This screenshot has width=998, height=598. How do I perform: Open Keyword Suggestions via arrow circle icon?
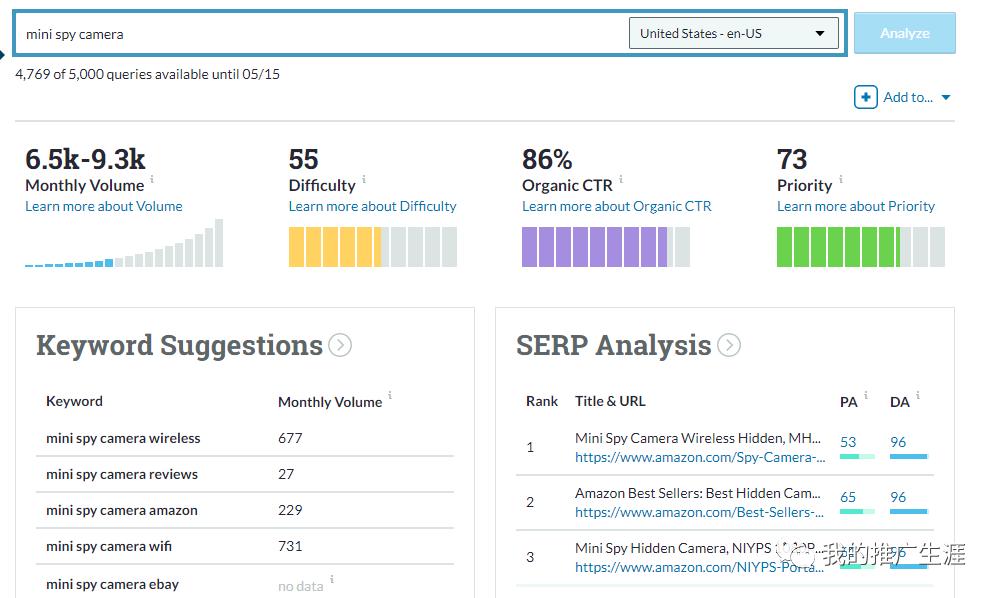[x=340, y=346]
